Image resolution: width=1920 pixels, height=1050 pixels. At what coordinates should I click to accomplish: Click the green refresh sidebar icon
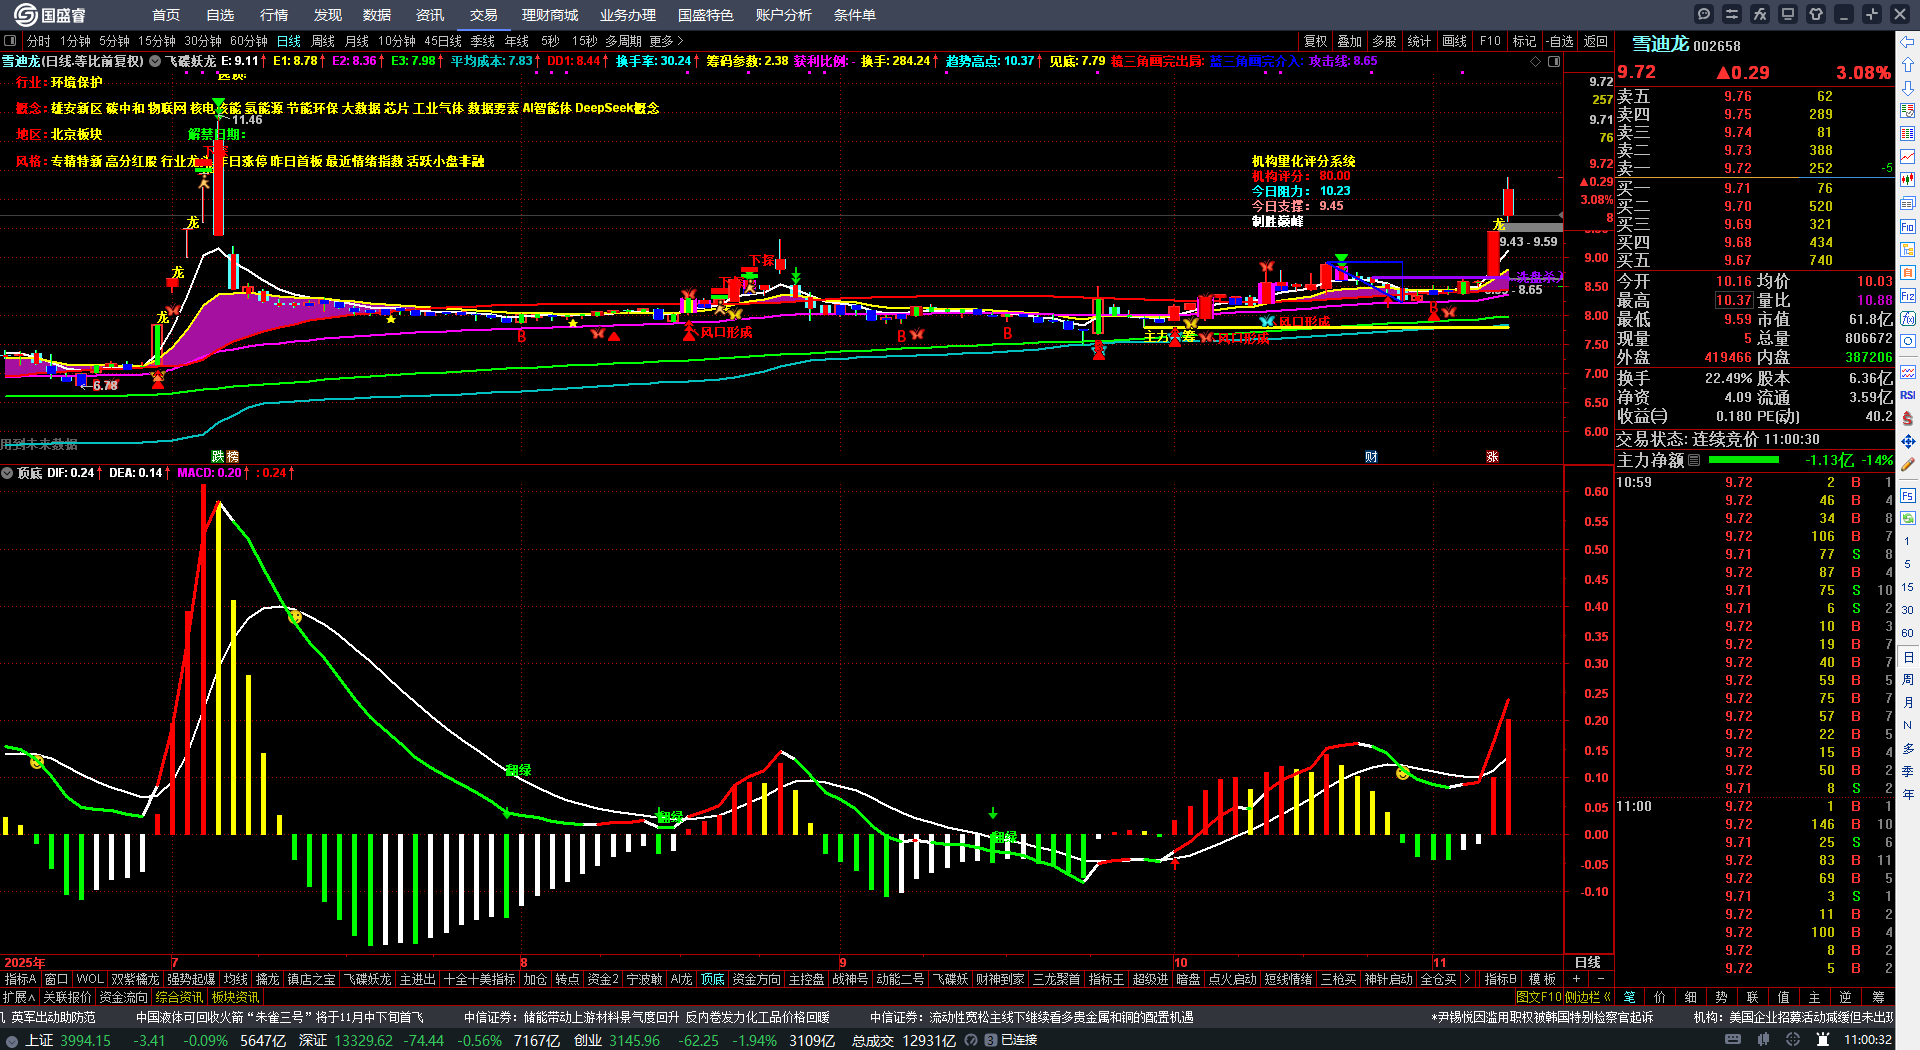1908,518
